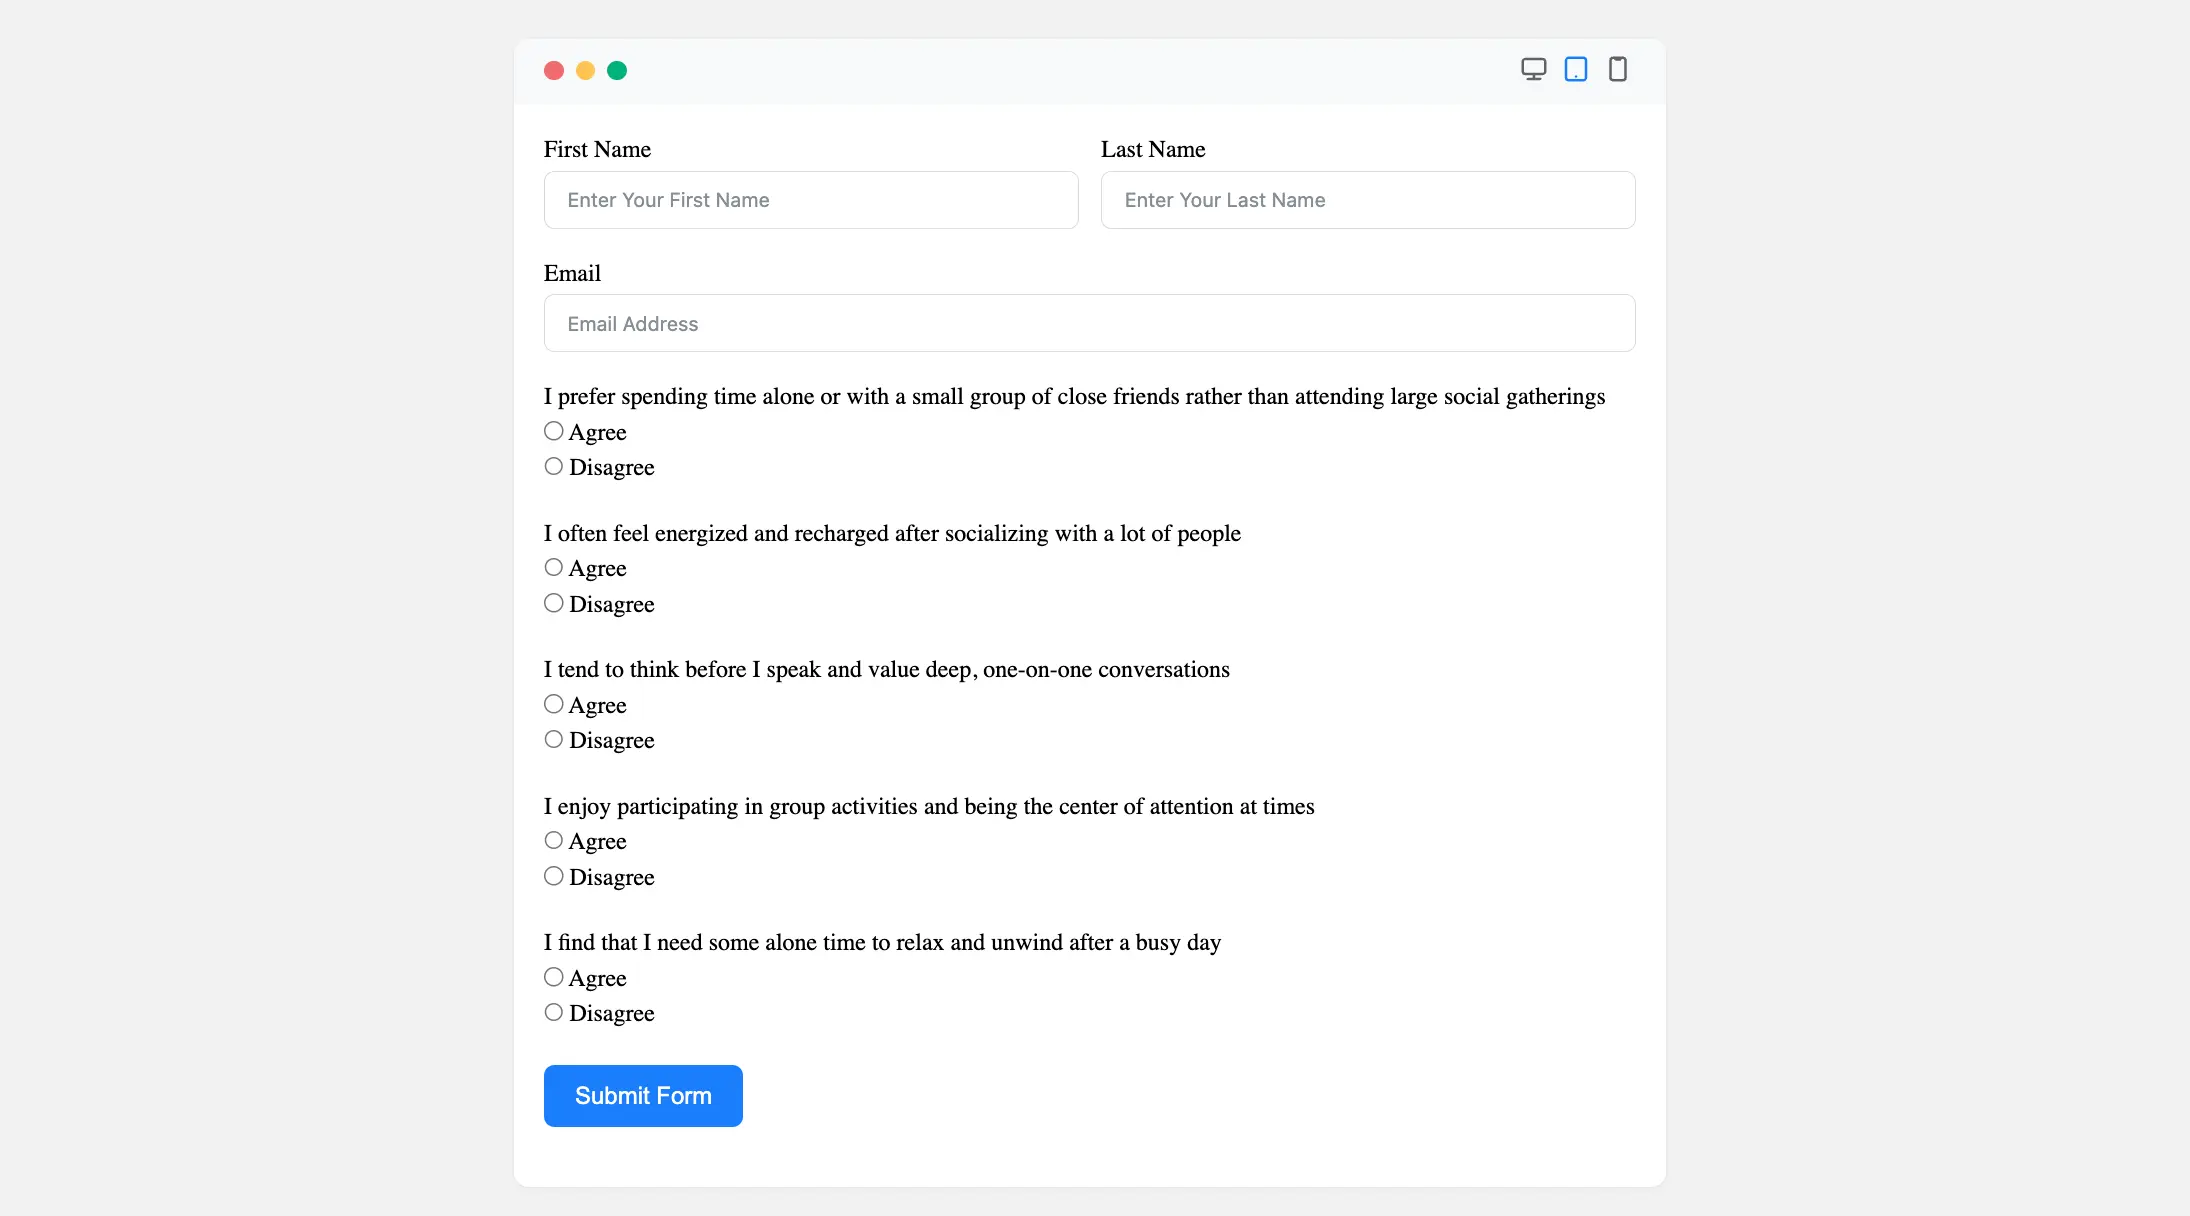Image resolution: width=2190 pixels, height=1216 pixels.
Task: Select the tablet preview icon
Action: (x=1576, y=69)
